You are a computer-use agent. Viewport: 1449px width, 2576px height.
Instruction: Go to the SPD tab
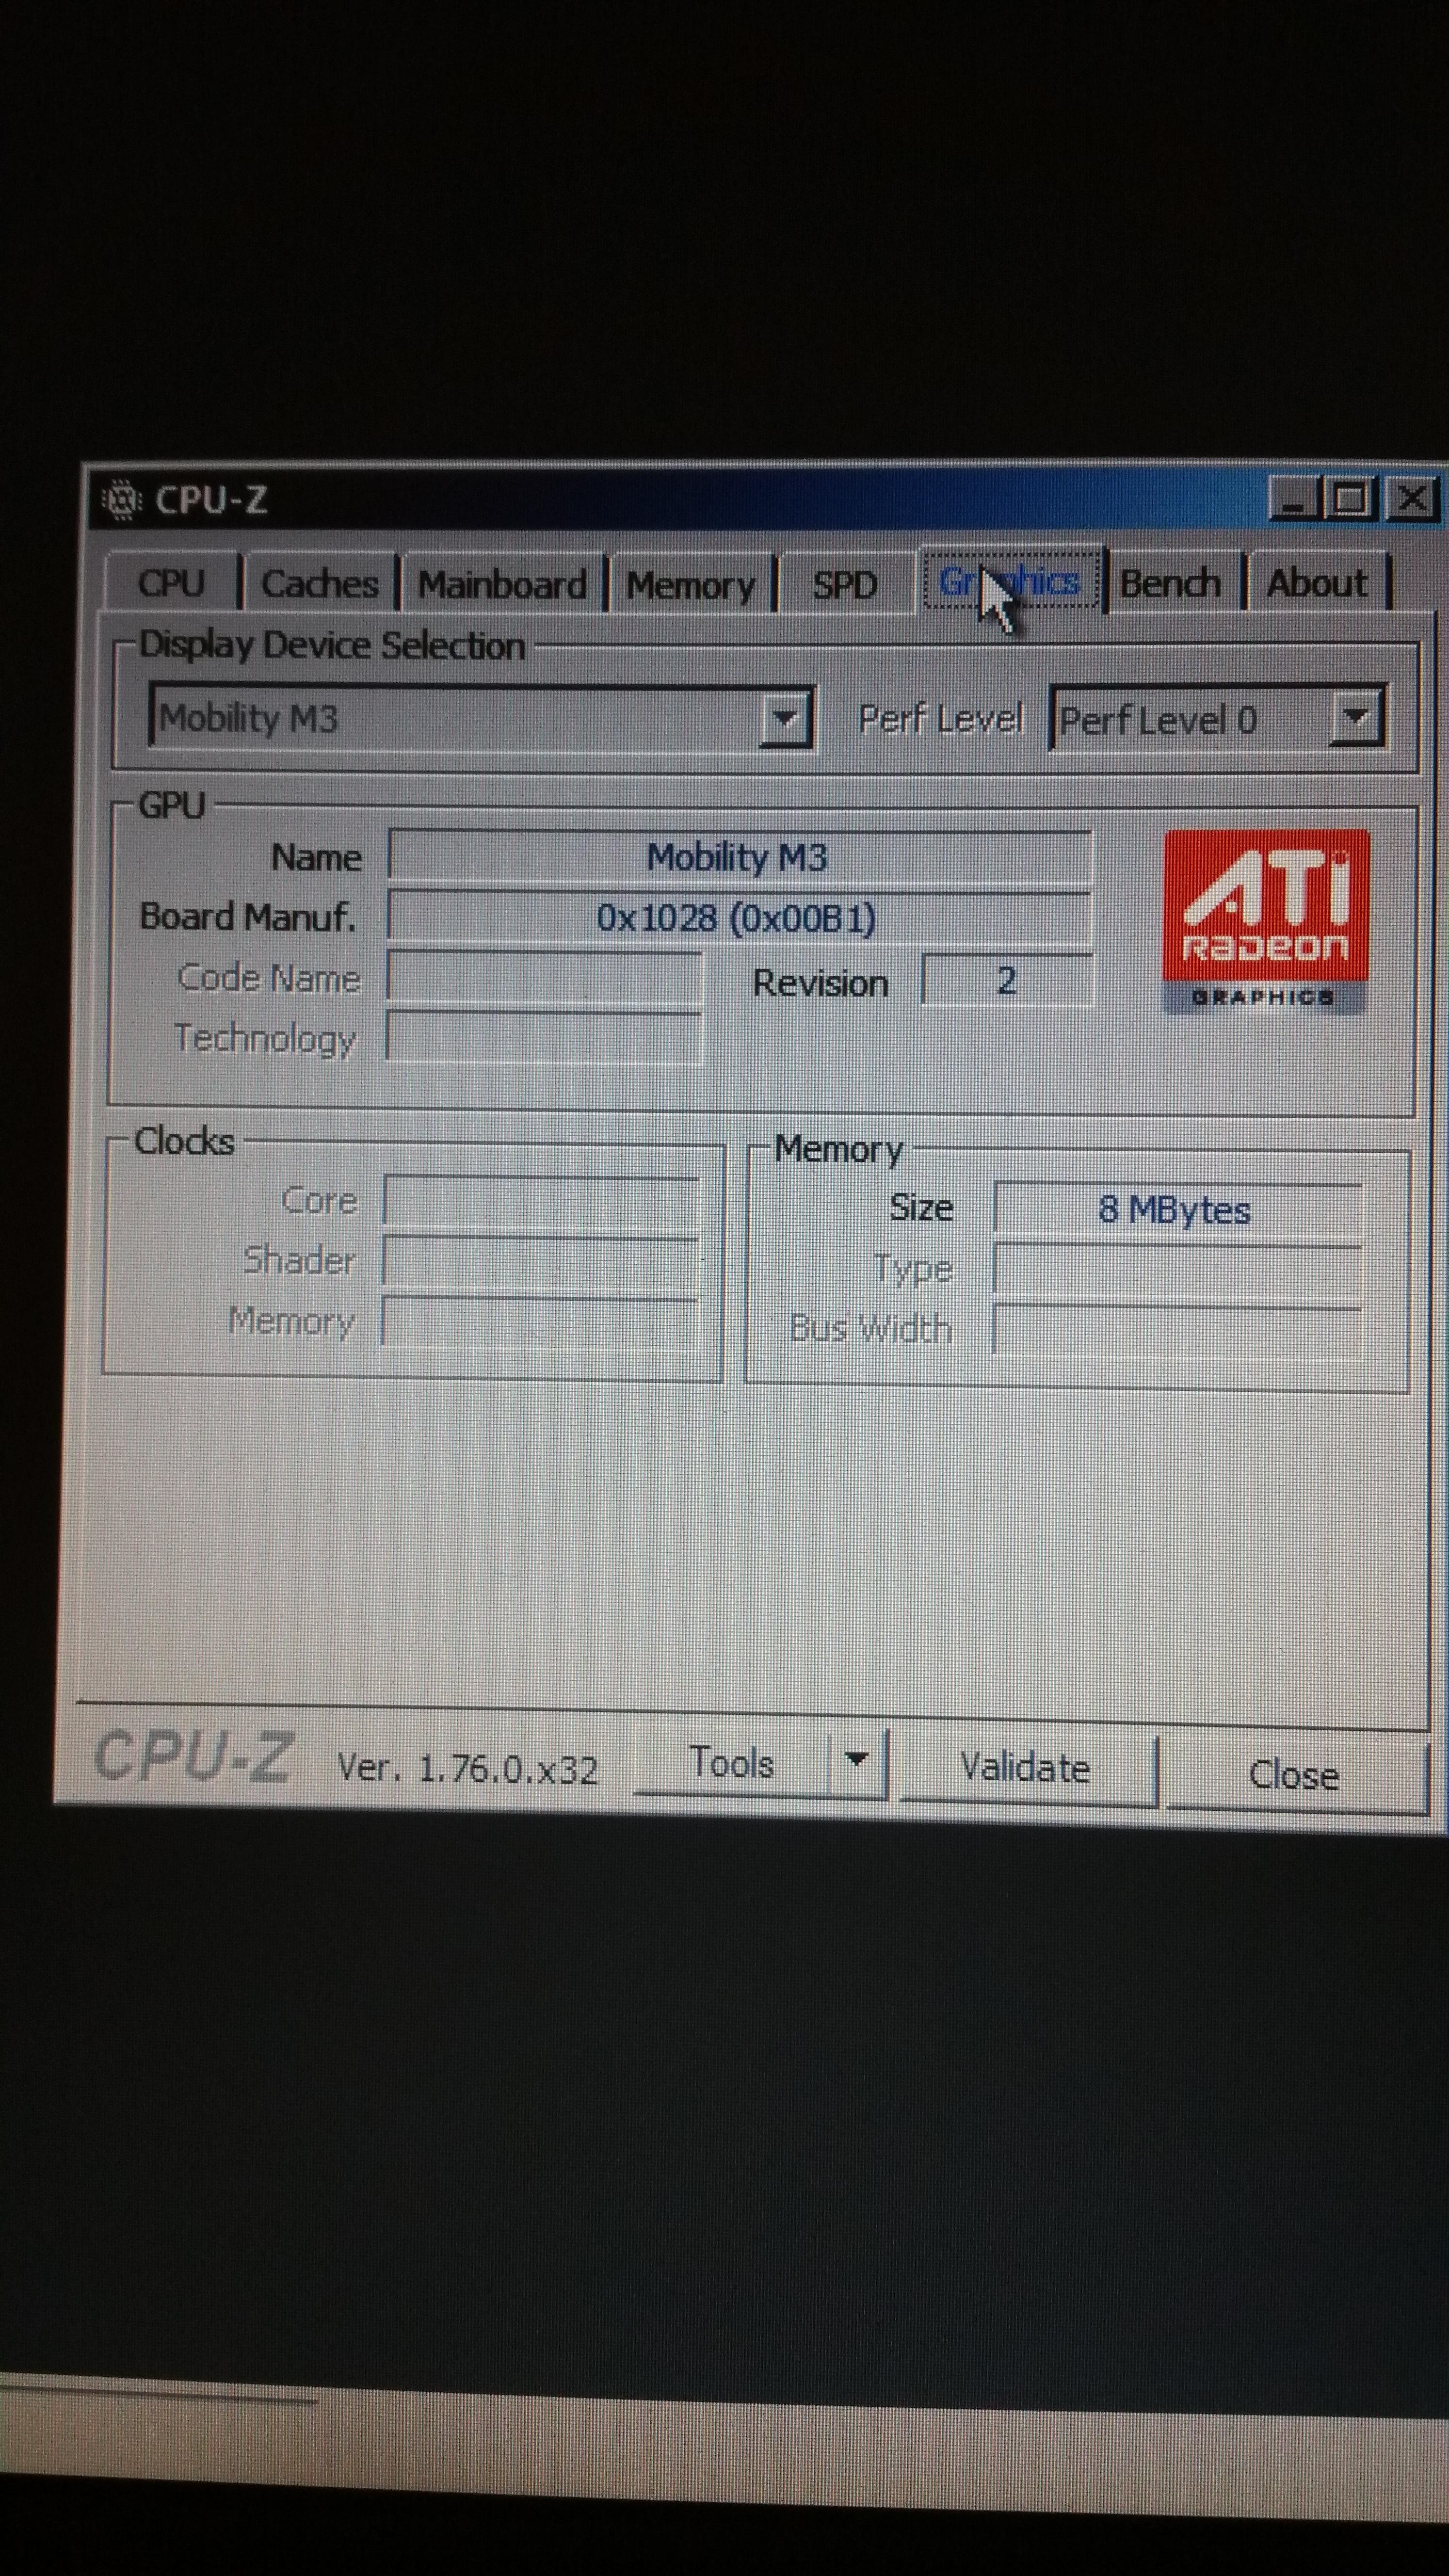coord(845,585)
